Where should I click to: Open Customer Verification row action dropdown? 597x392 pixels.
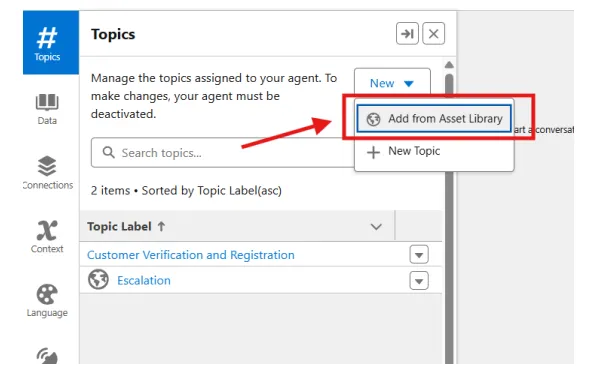pos(419,255)
